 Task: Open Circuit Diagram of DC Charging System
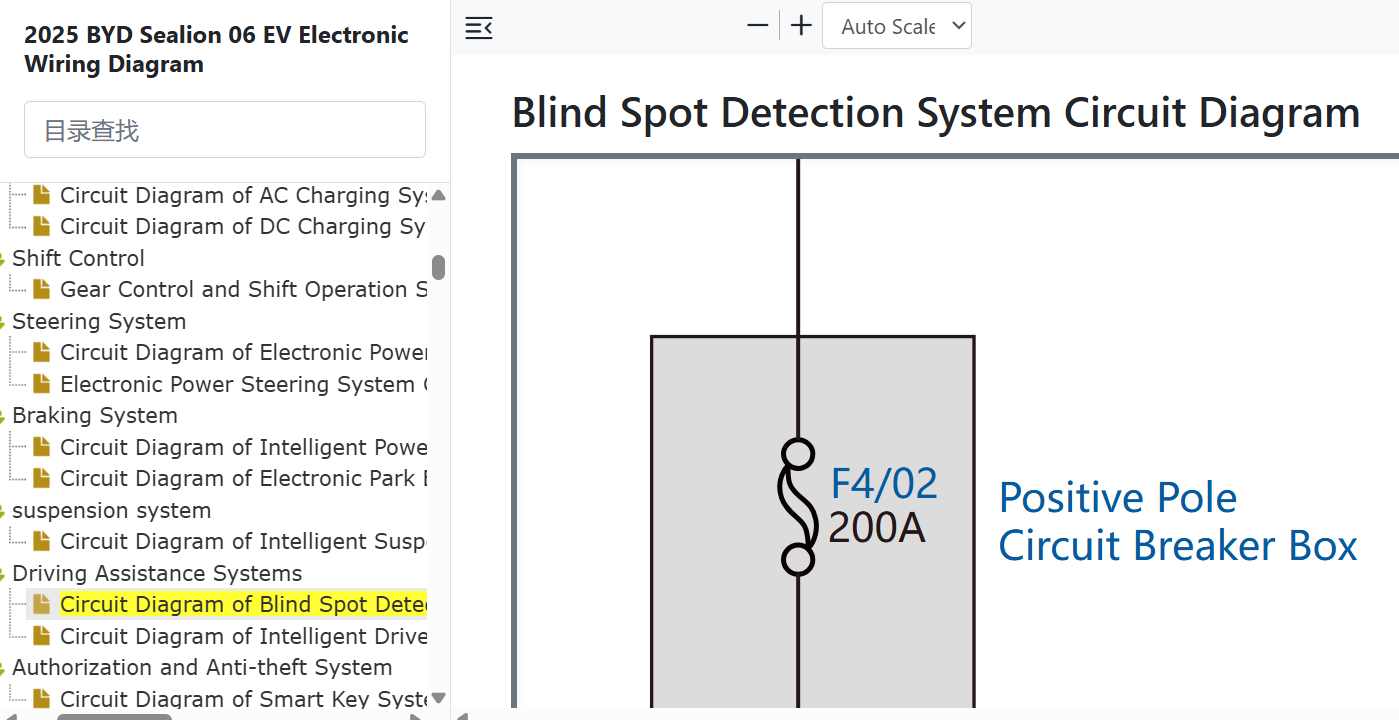click(243, 226)
